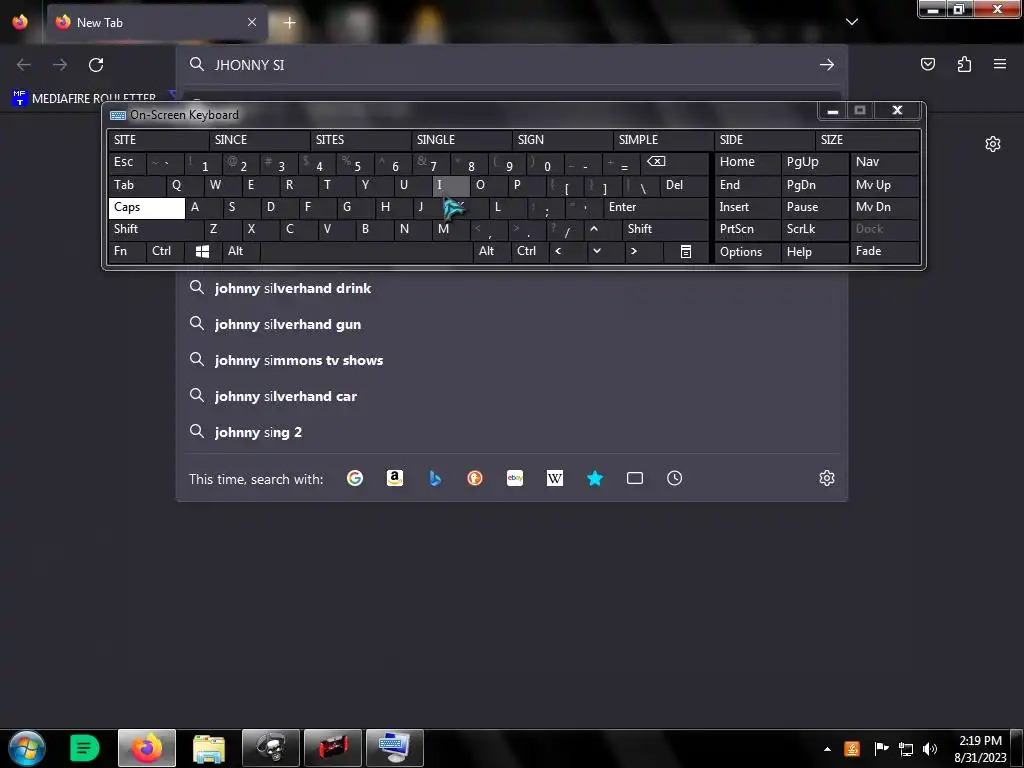Choose suggestion johnny simmons tv shows
Screen dimensions: 1024x768
coord(512,360)
